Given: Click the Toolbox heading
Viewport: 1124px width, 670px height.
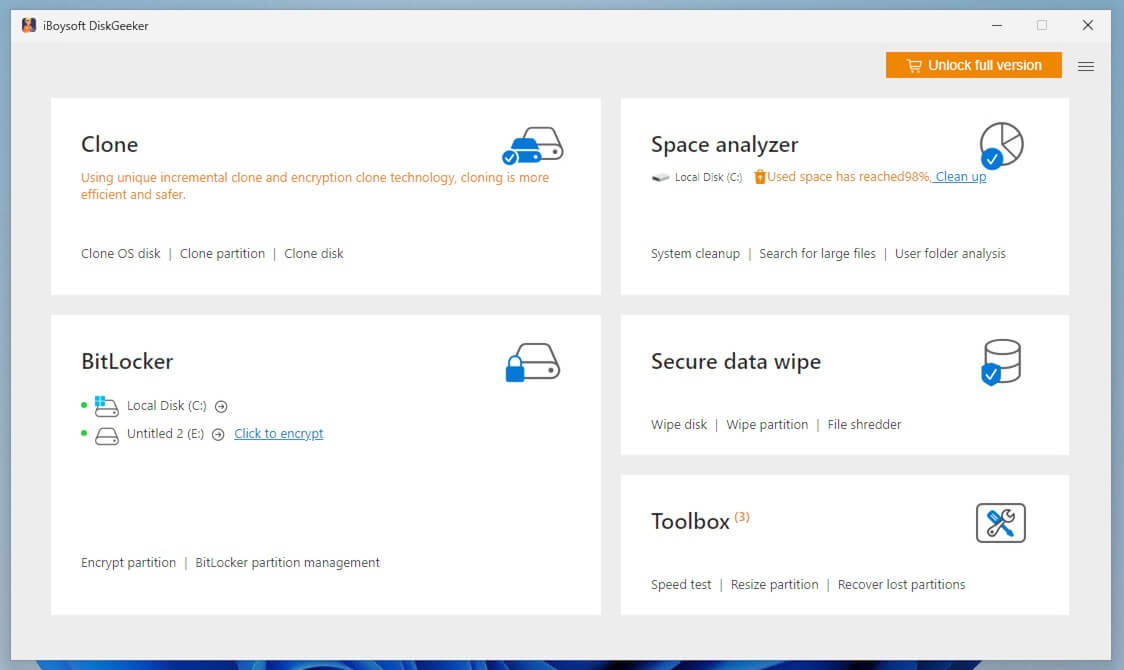Looking at the screenshot, I should (690, 522).
